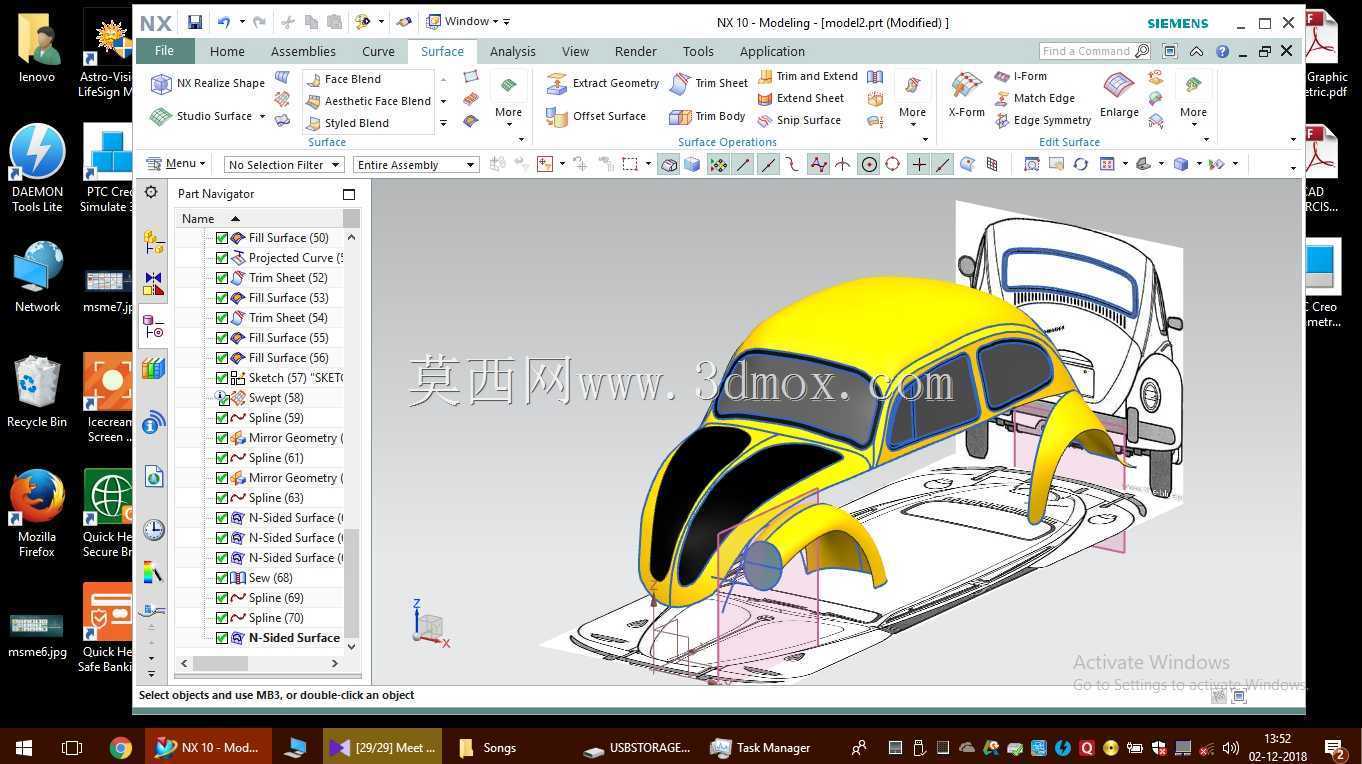Open the File menu
Screen dimensions: 1362x764
click(x=164, y=51)
